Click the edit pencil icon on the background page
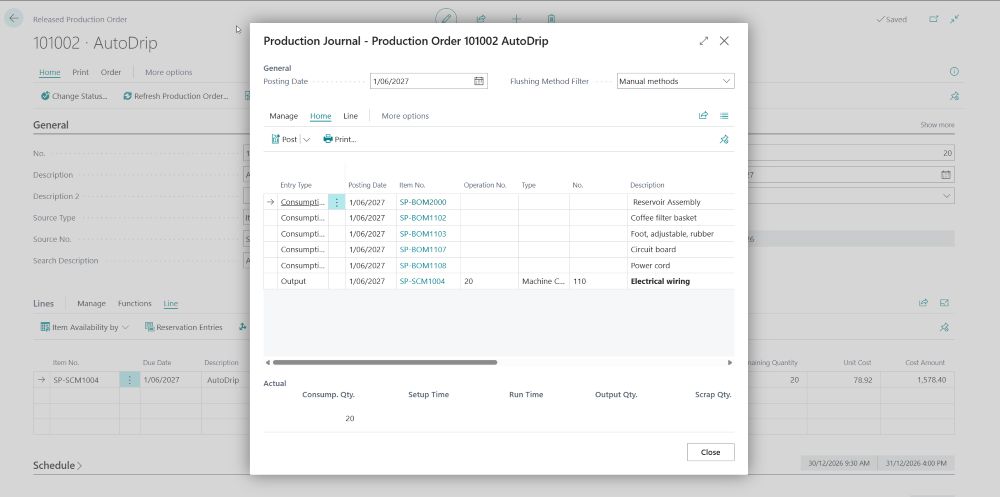The image size is (1000, 497). click(446, 19)
